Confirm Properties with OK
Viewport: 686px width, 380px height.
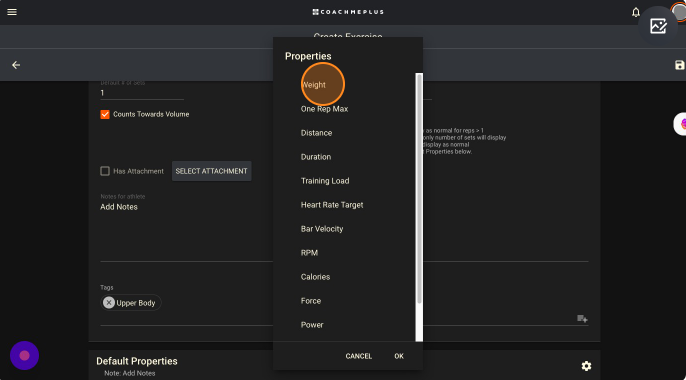399,356
